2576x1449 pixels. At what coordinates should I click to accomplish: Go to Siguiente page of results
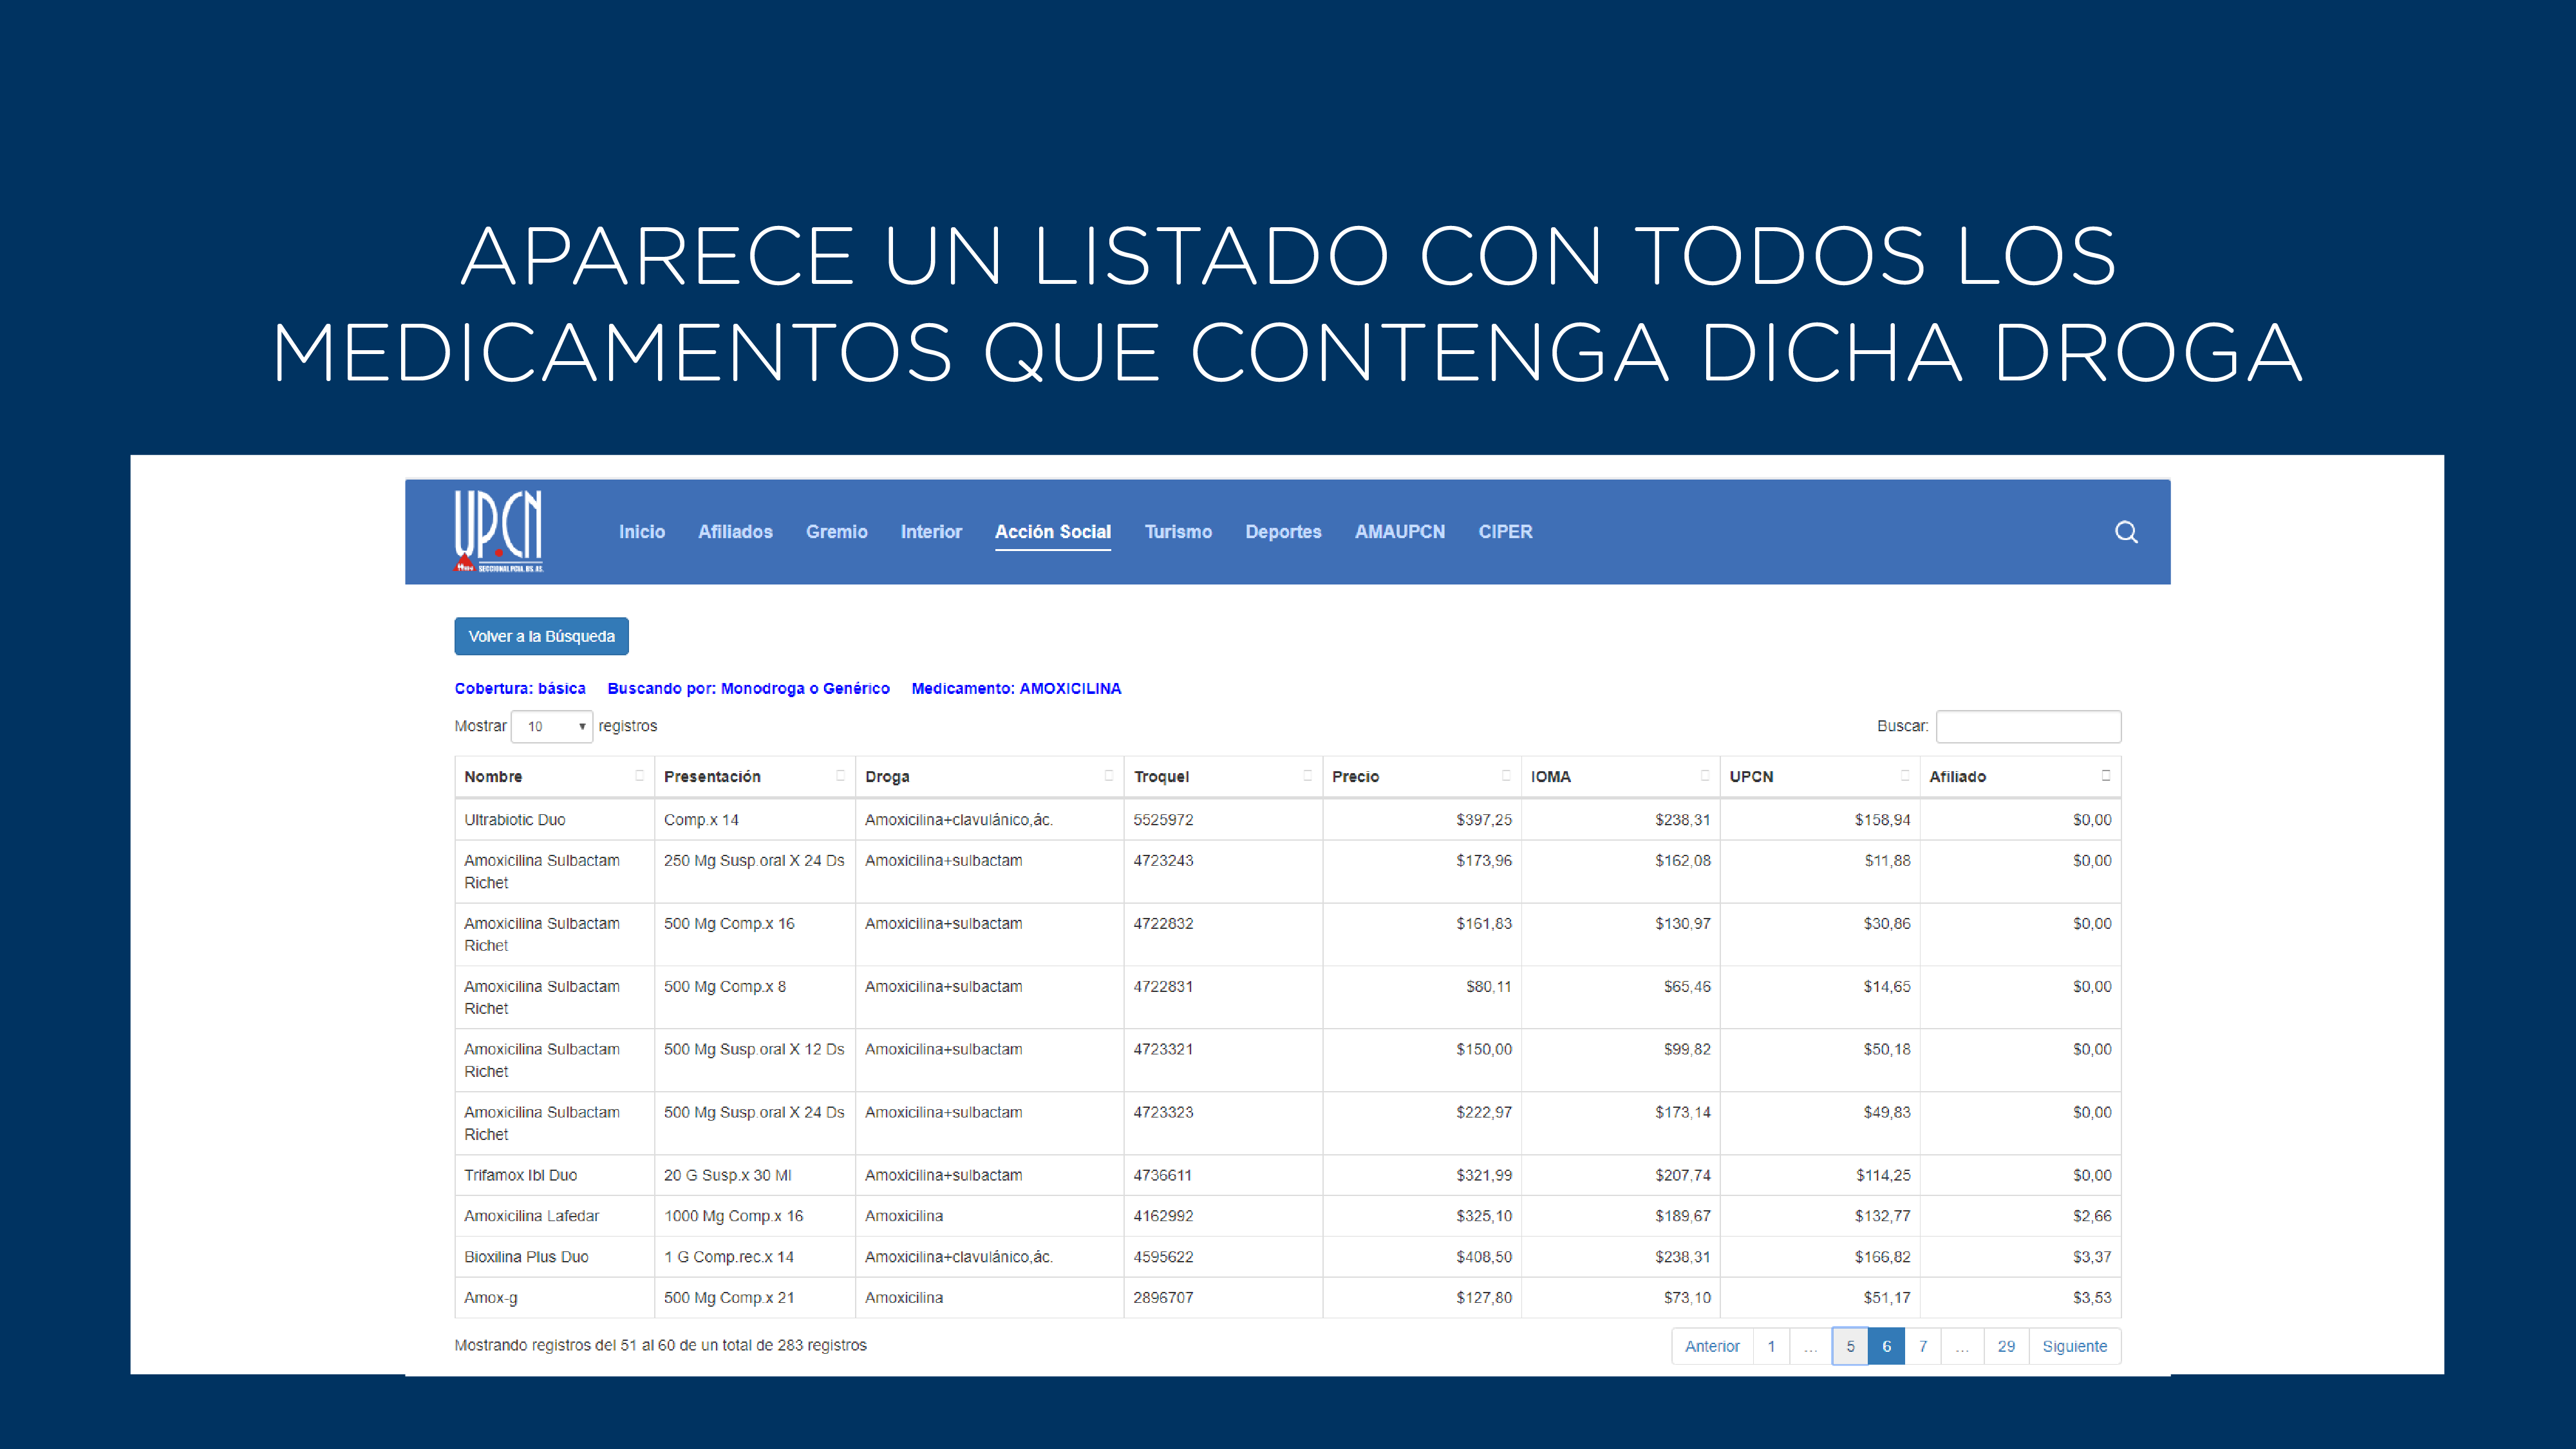pos(2074,1347)
